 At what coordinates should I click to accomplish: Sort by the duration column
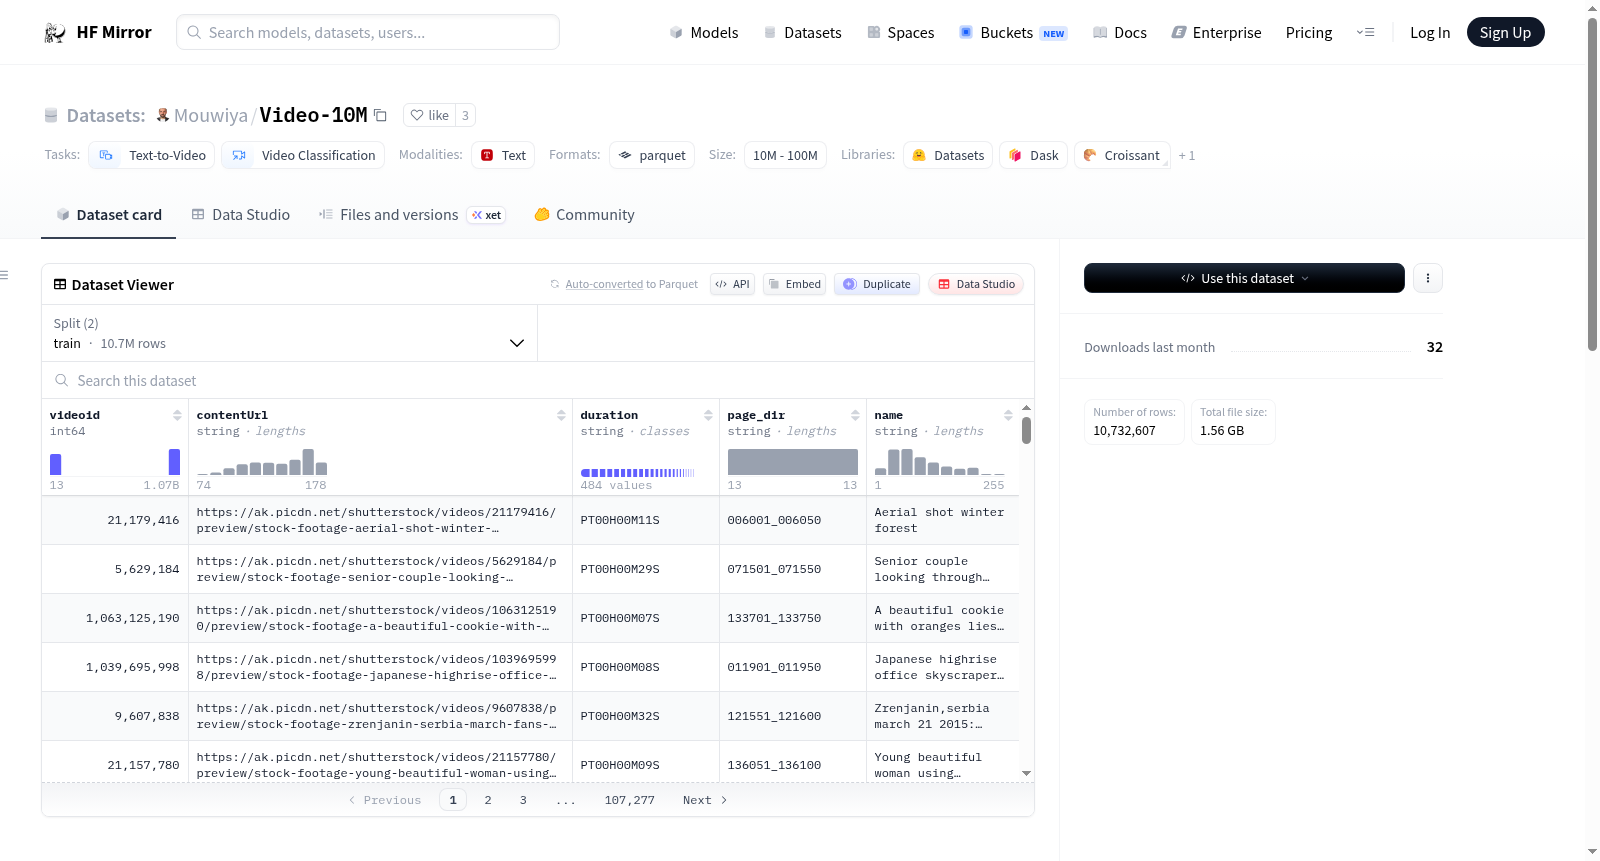point(708,415)
